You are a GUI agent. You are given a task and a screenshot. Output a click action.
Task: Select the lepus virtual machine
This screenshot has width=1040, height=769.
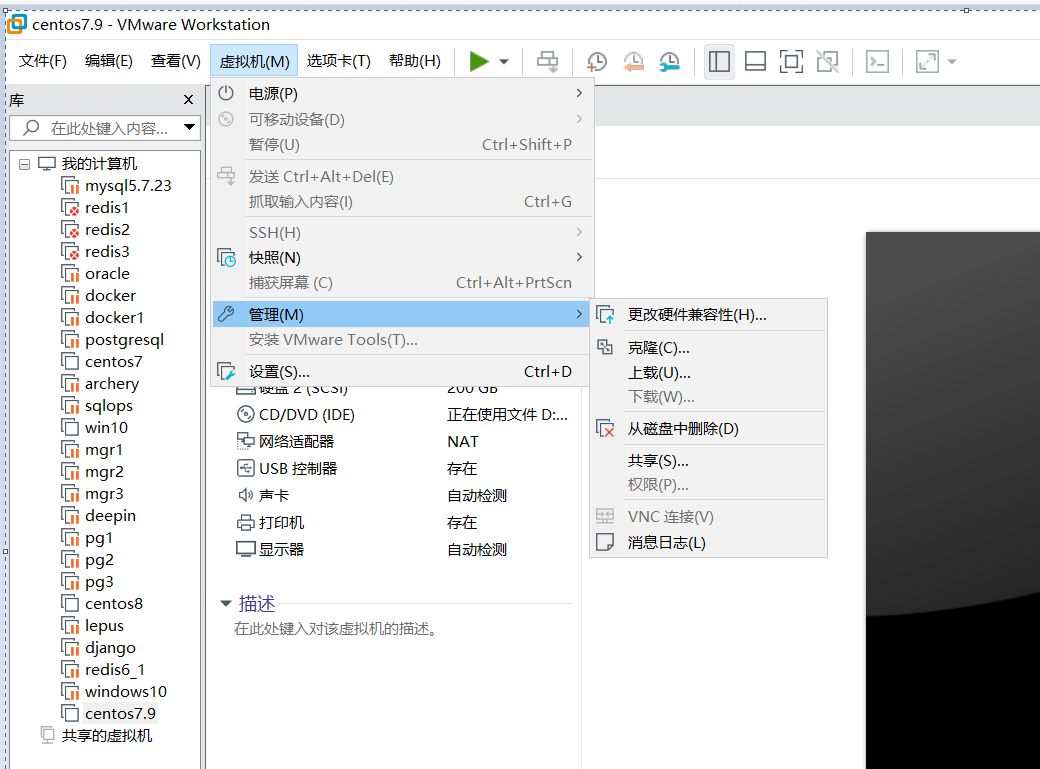pos(104,626)
